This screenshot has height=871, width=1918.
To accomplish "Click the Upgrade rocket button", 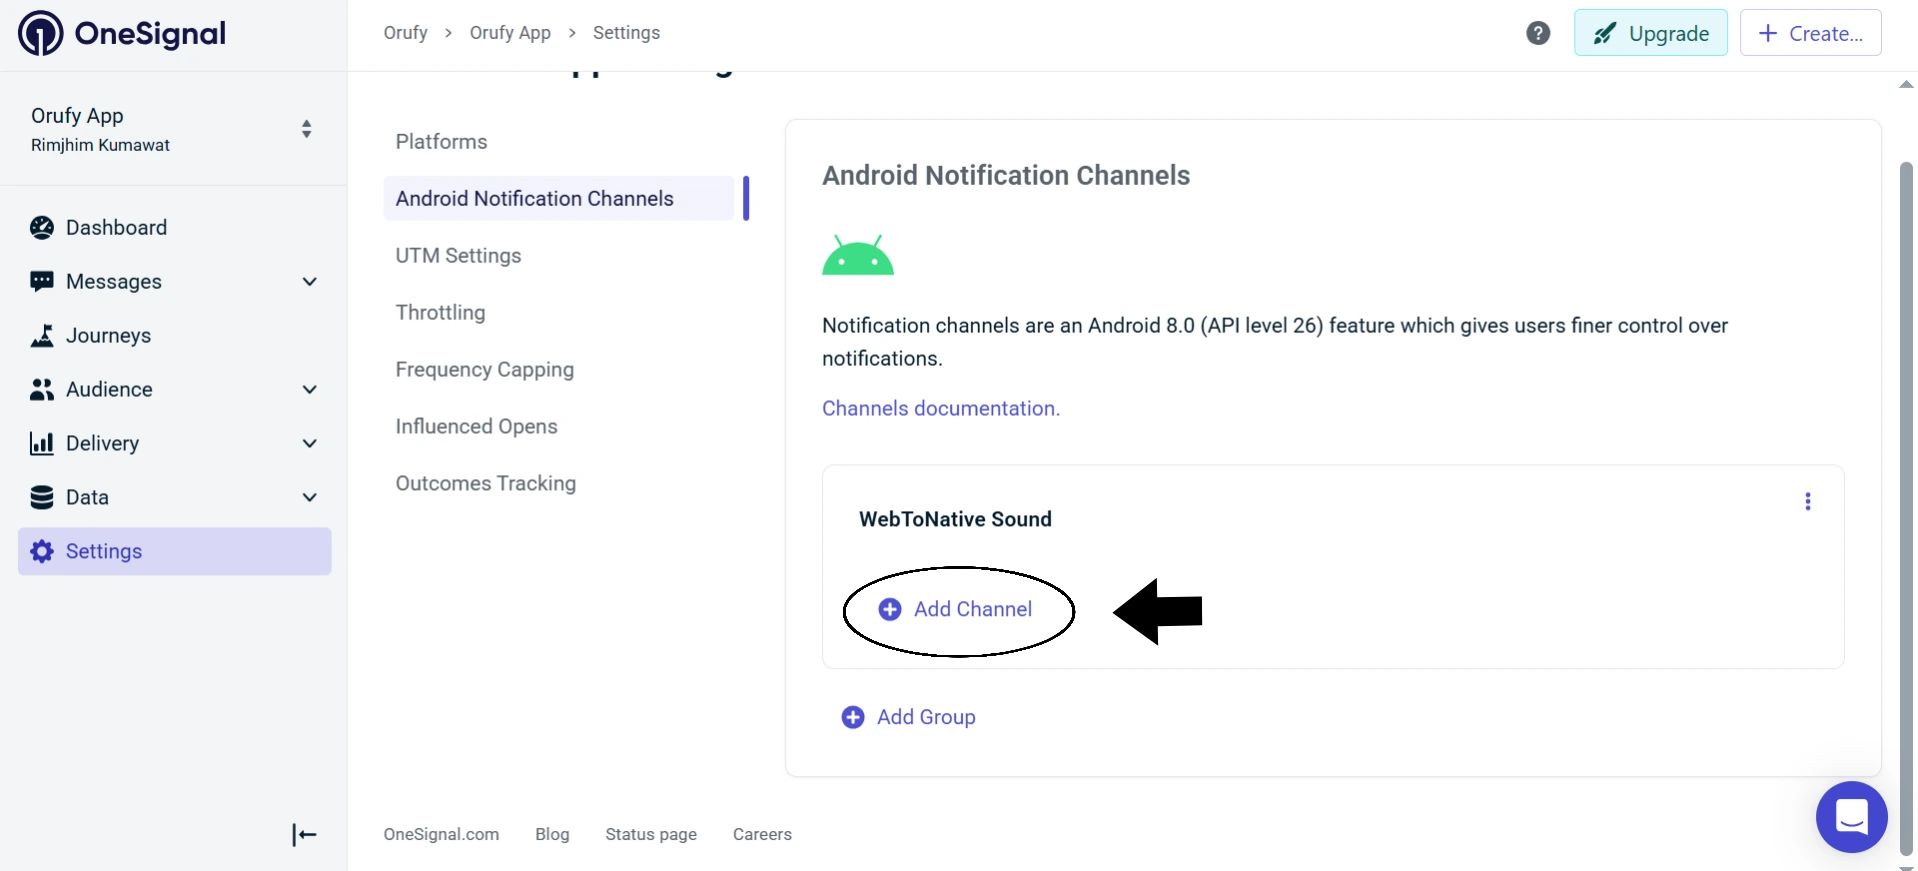I will pyautogui.click(x=1650, y=33).
